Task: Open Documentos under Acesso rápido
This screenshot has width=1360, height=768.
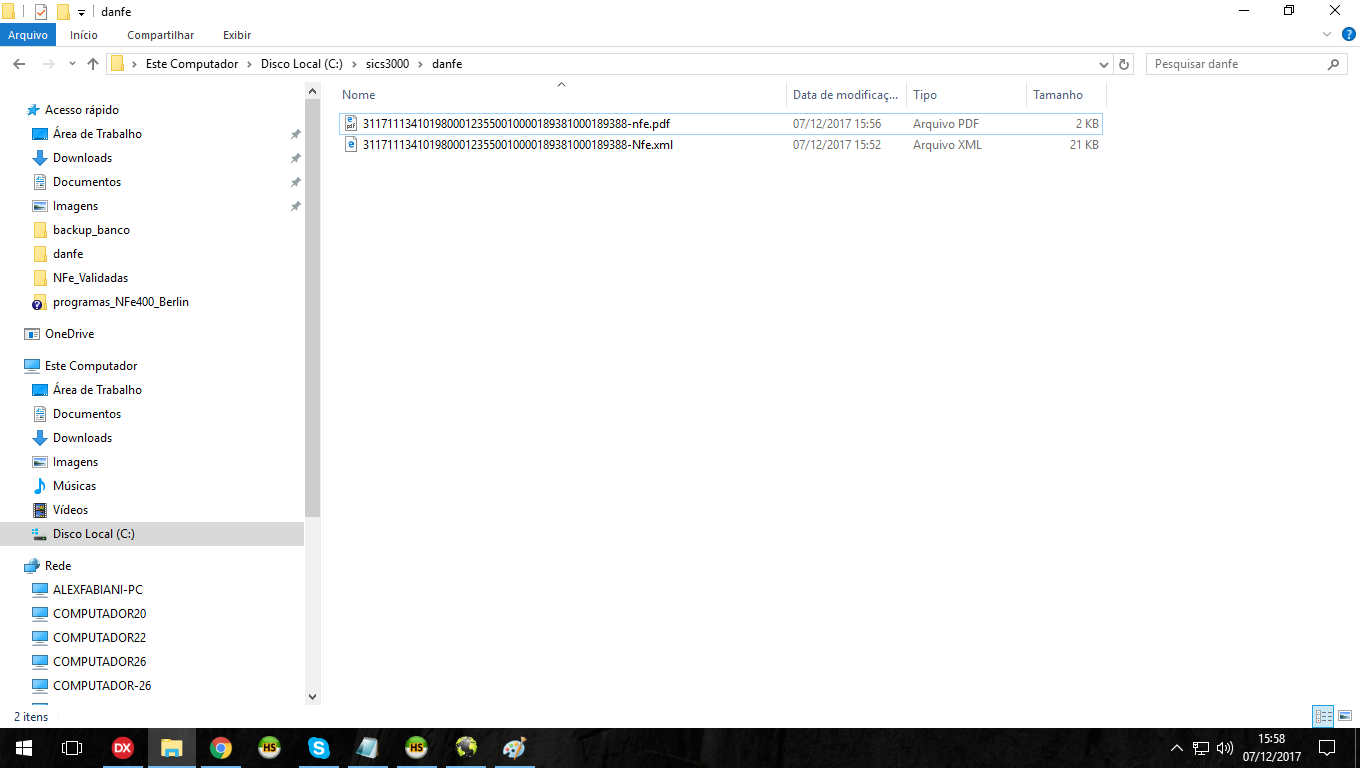Action: coord(87,182)
